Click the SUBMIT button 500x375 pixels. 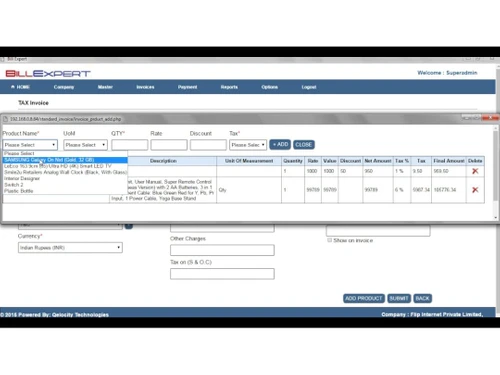(399, 298)
